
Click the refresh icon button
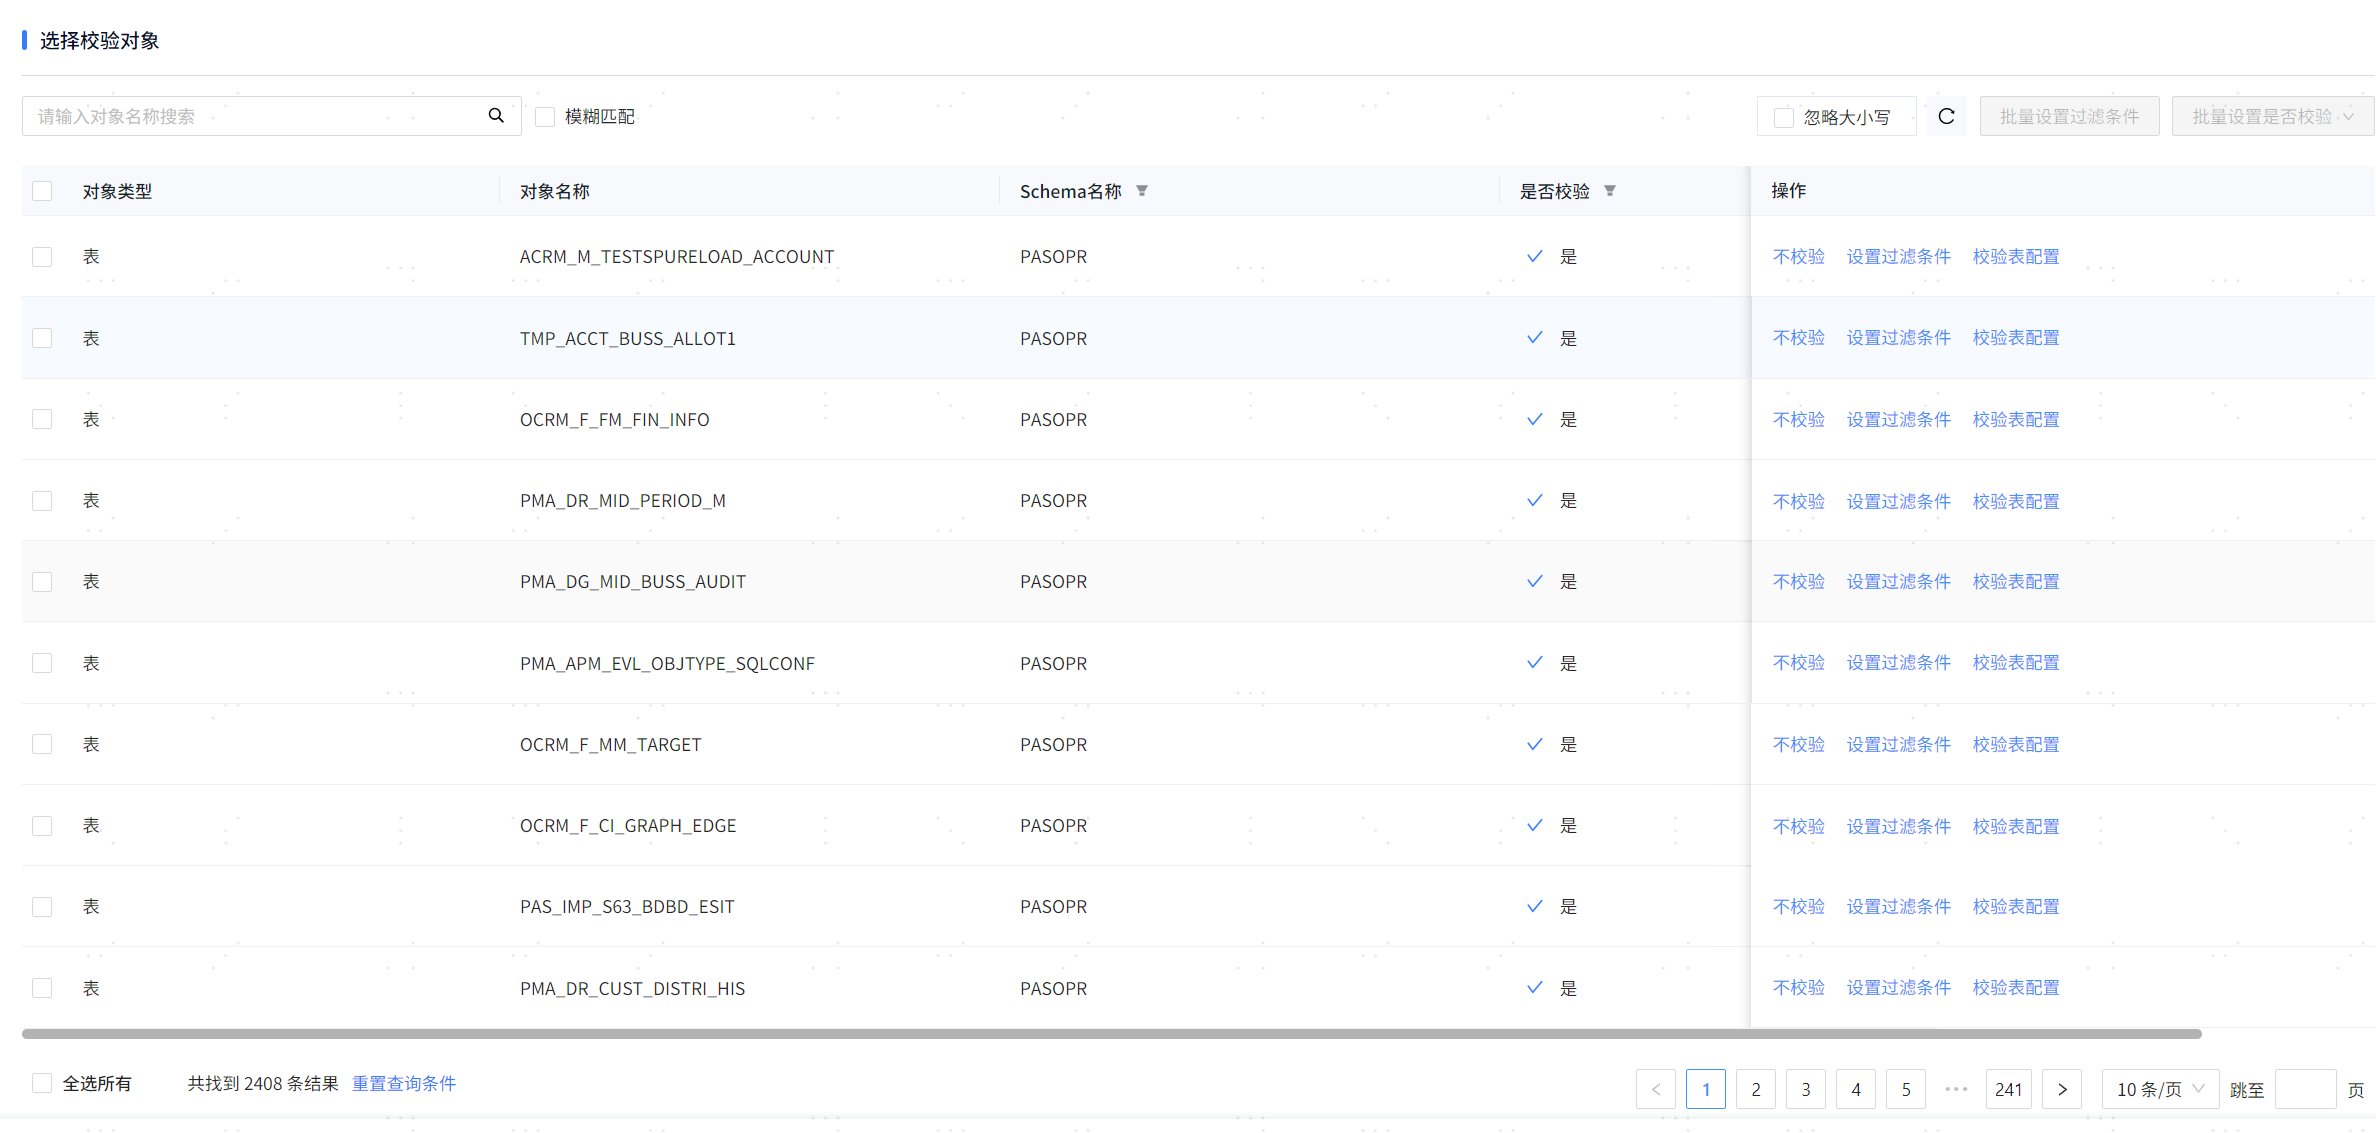tap(1946, 117)
